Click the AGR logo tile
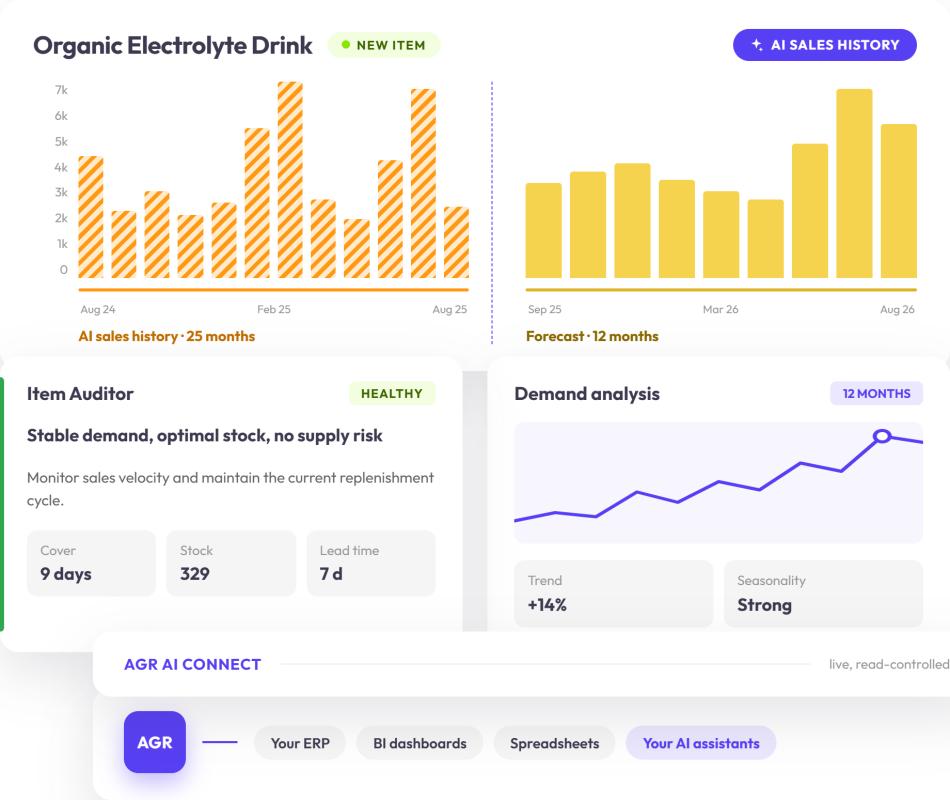950x800 pixels. point(154,742)
